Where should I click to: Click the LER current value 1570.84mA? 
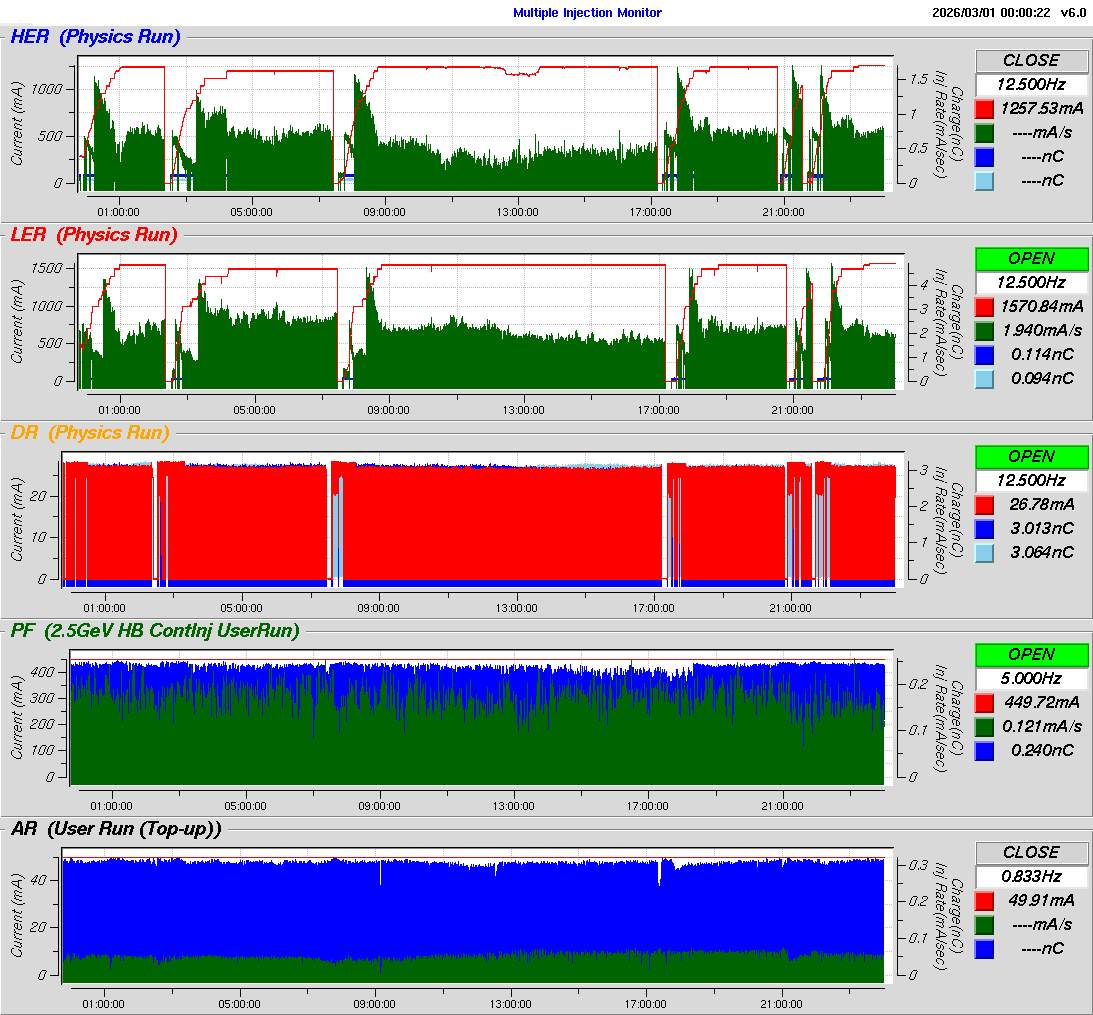click(1041, 307)
